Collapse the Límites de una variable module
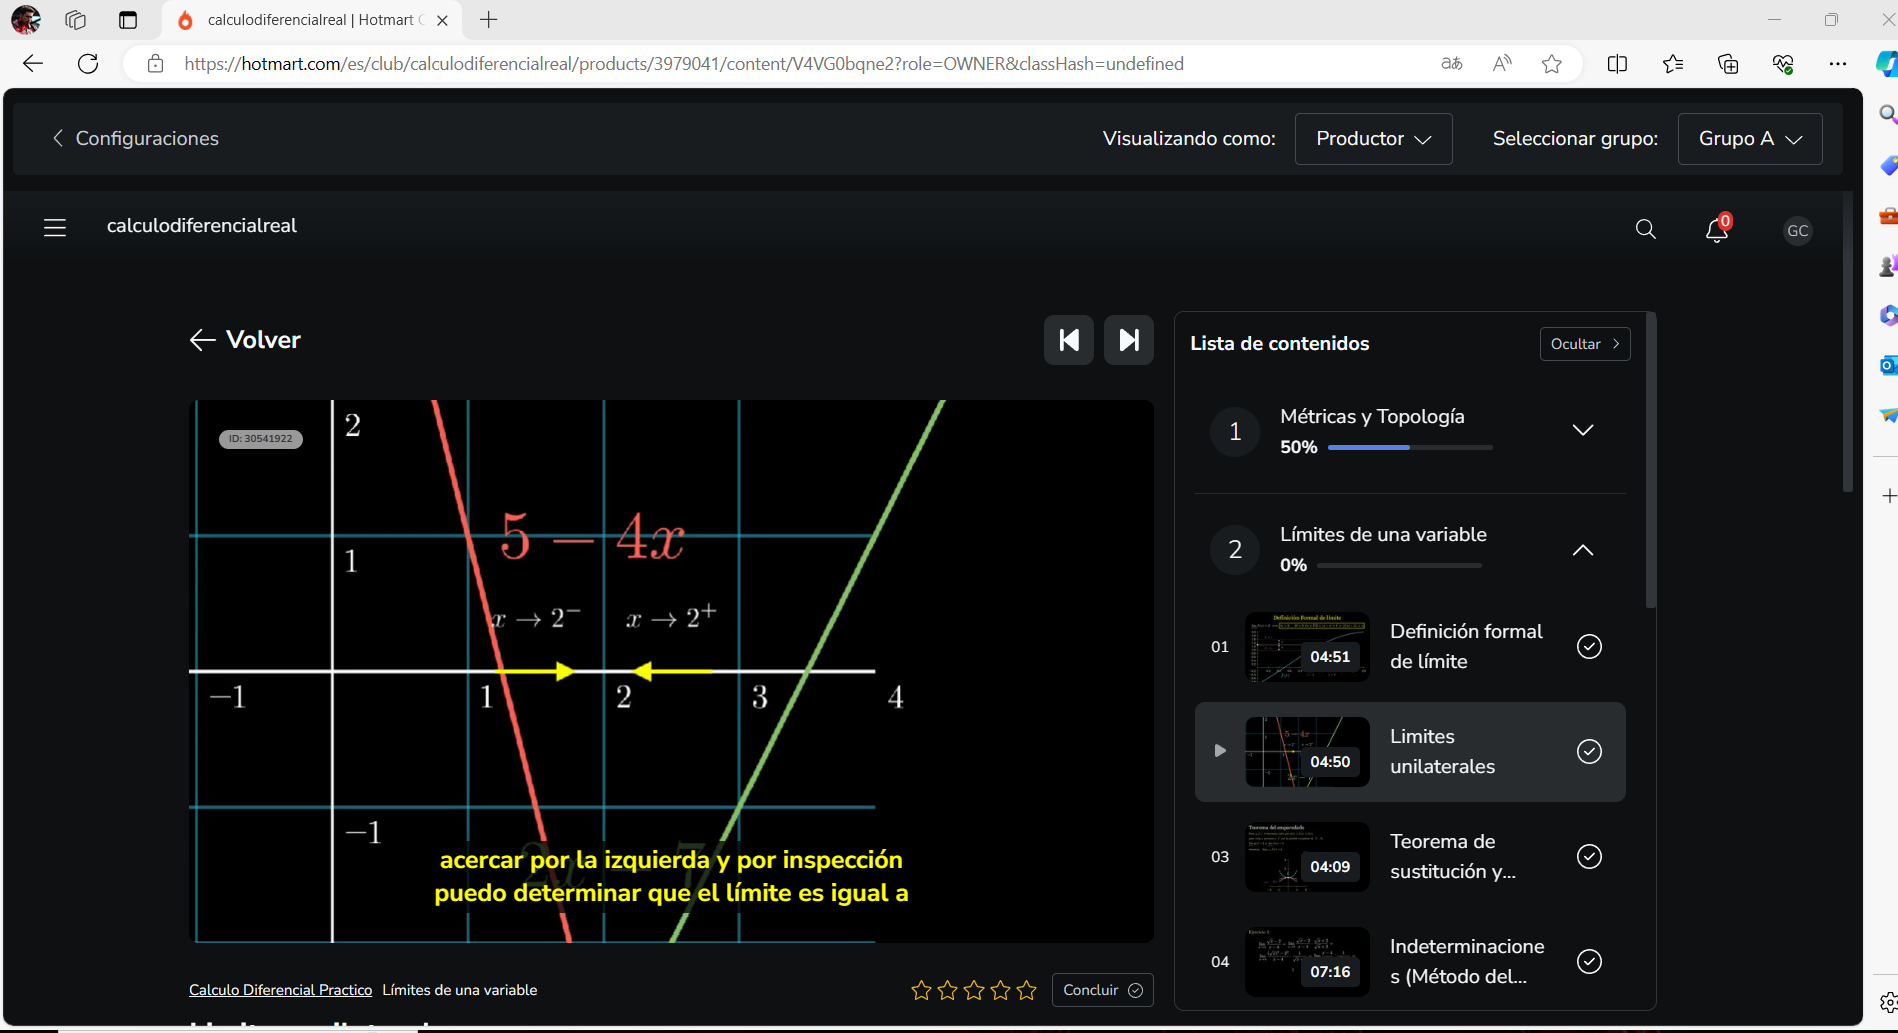The height and width of the screenshot is (1033, 1898). [x=1582, y=550]
